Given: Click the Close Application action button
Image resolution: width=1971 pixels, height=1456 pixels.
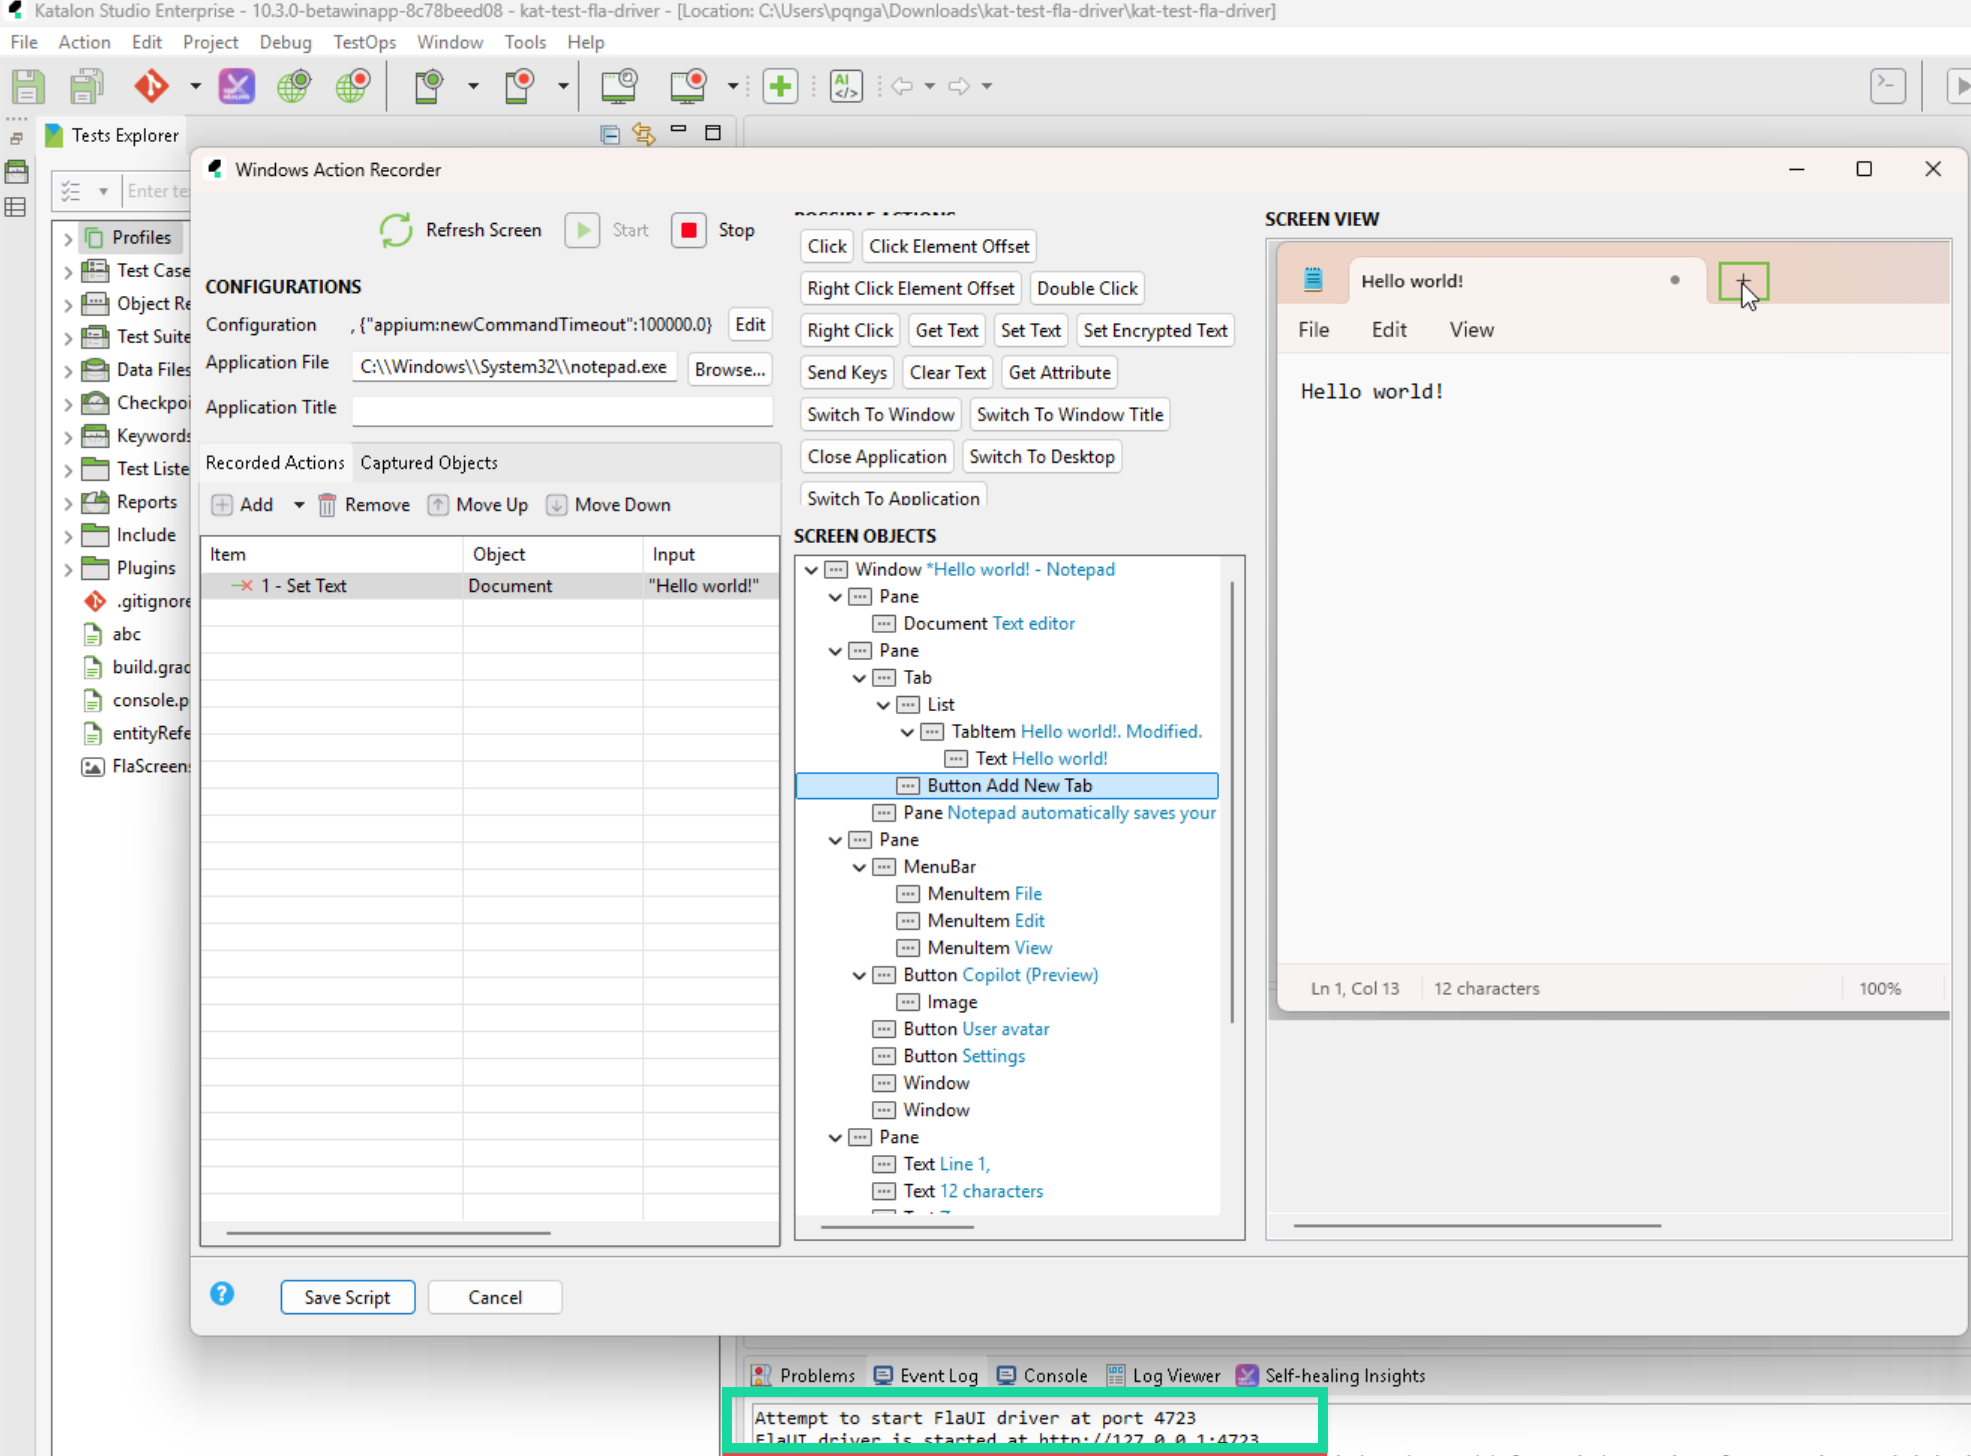Looking at the screenshot, I should 877,456.
